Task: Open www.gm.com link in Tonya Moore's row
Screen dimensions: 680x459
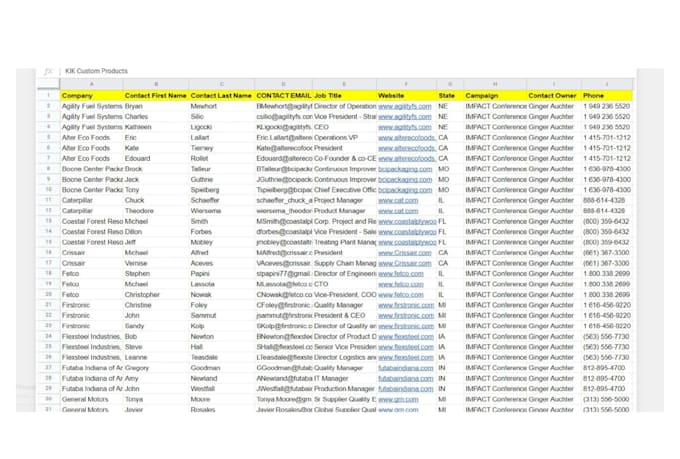Action: (398, 399)
